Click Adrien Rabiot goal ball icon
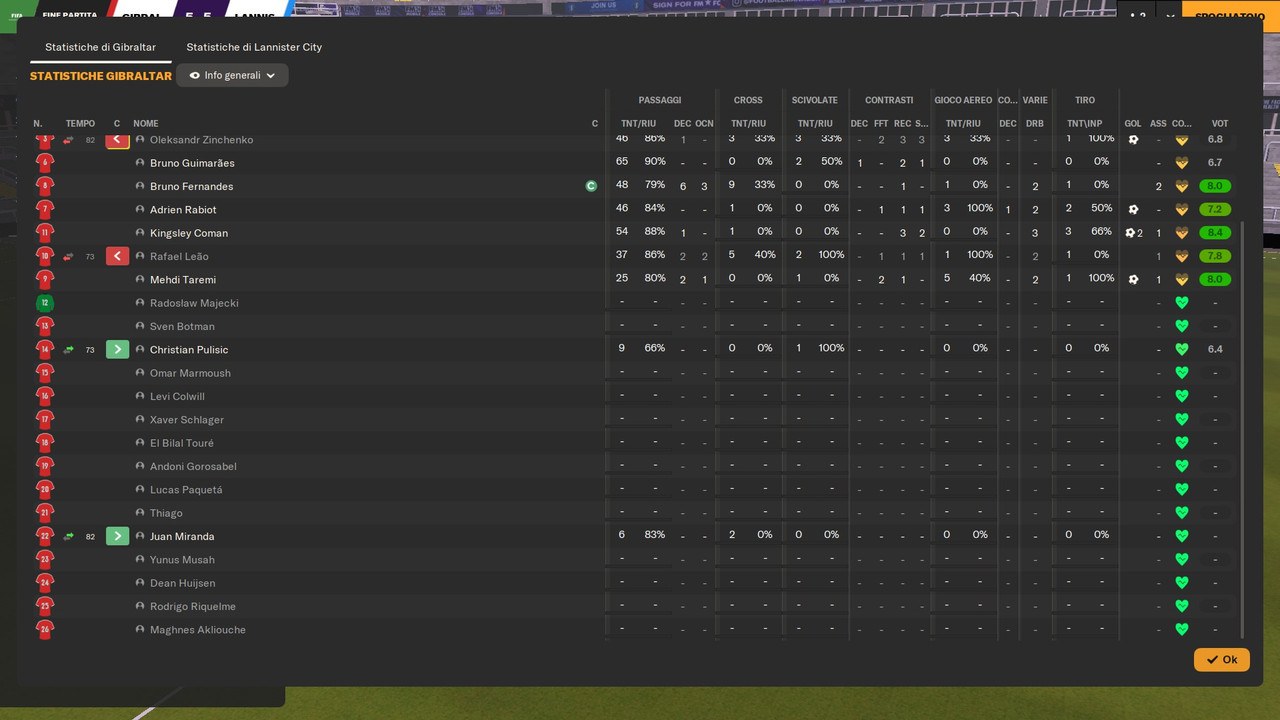 coord(1133,210)
